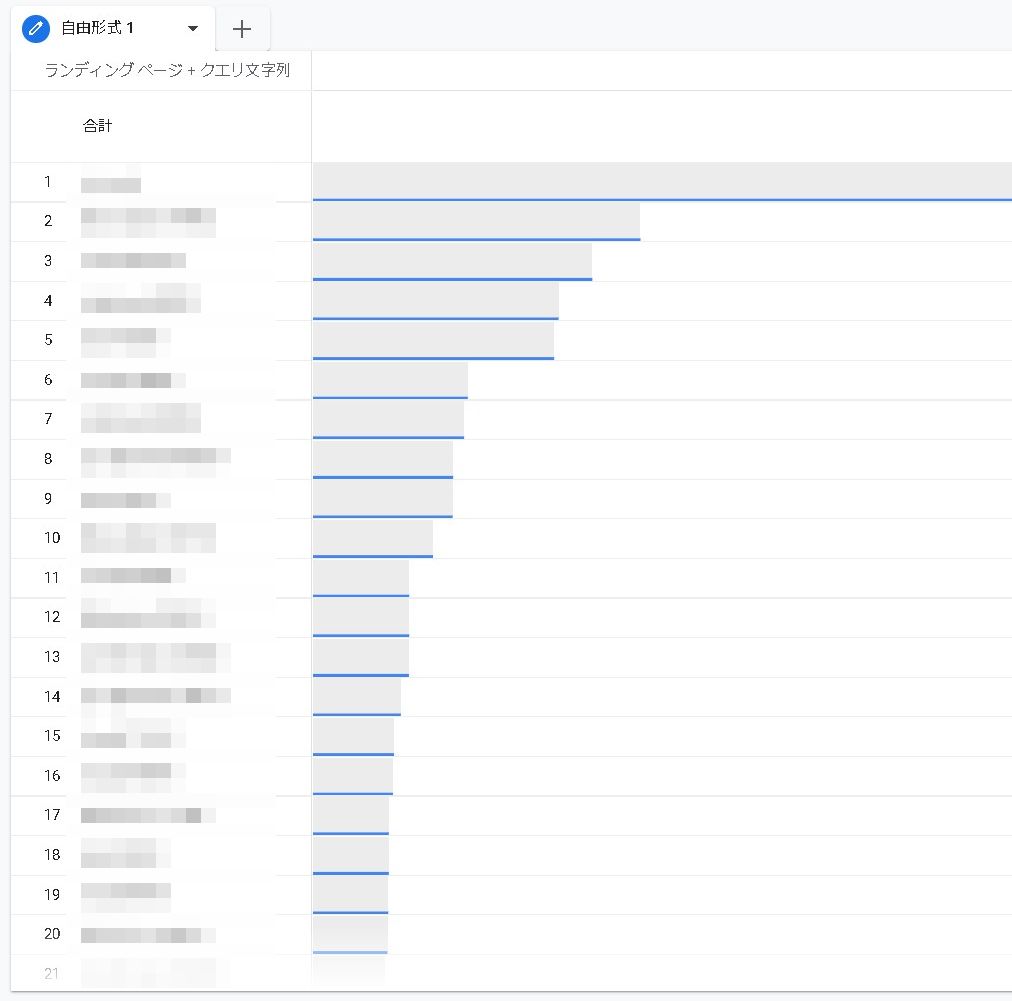Screen dimensions: 1012x1001
Task: Select the 自由形式 1 tab label
Action: pos(98,28)
